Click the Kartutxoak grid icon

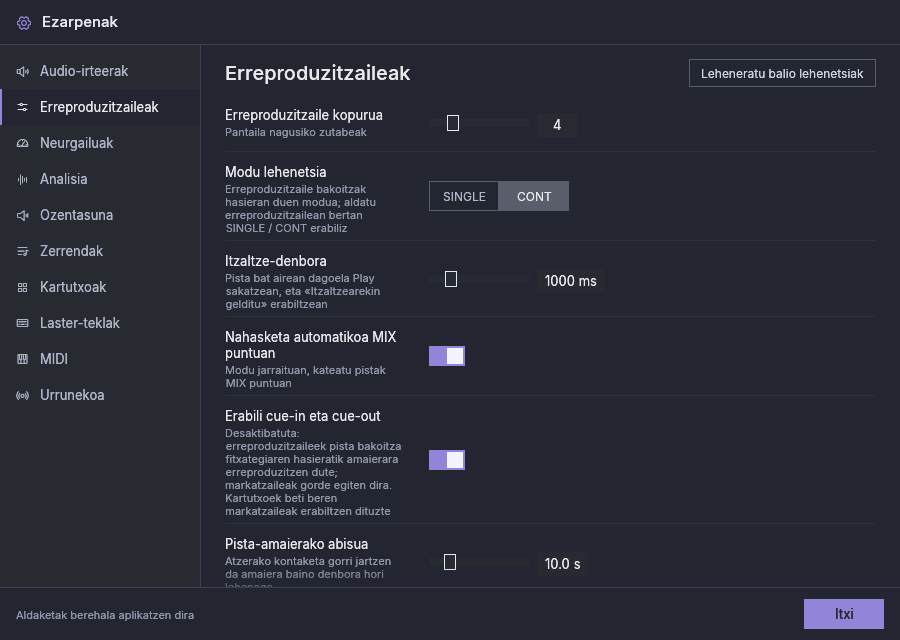(22, 287)
